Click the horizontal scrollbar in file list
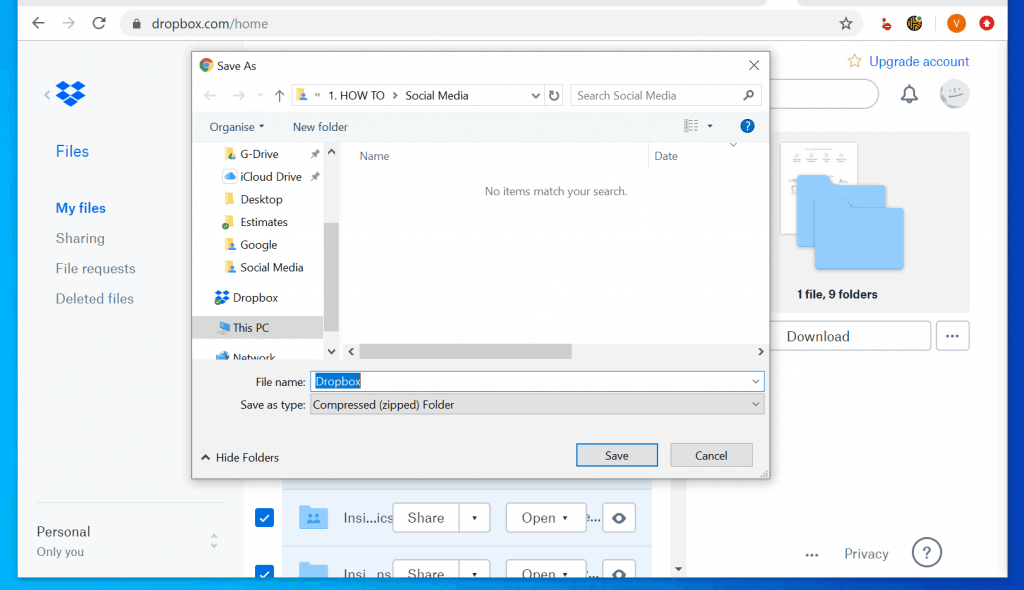1024x590 pixels. click(x=465, y=352)
